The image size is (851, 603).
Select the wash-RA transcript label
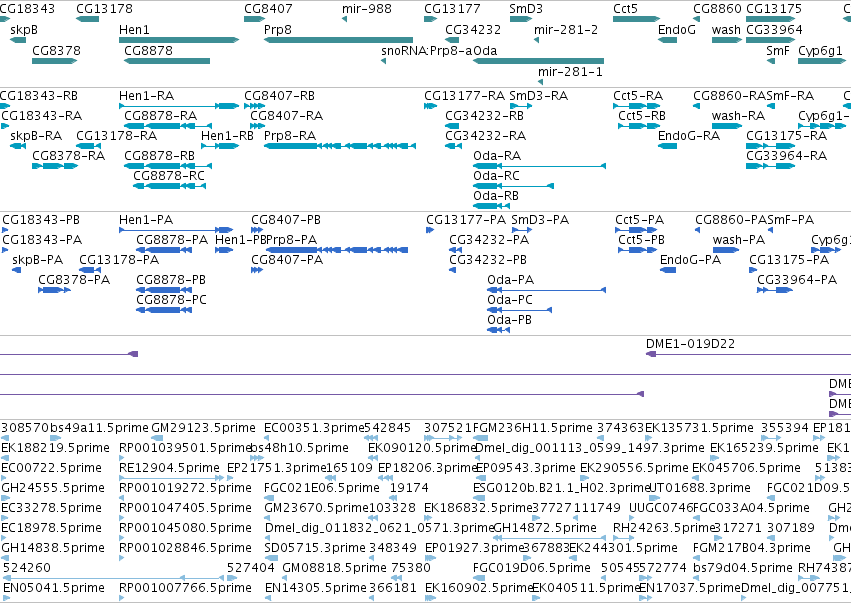[x=738, y=116]
